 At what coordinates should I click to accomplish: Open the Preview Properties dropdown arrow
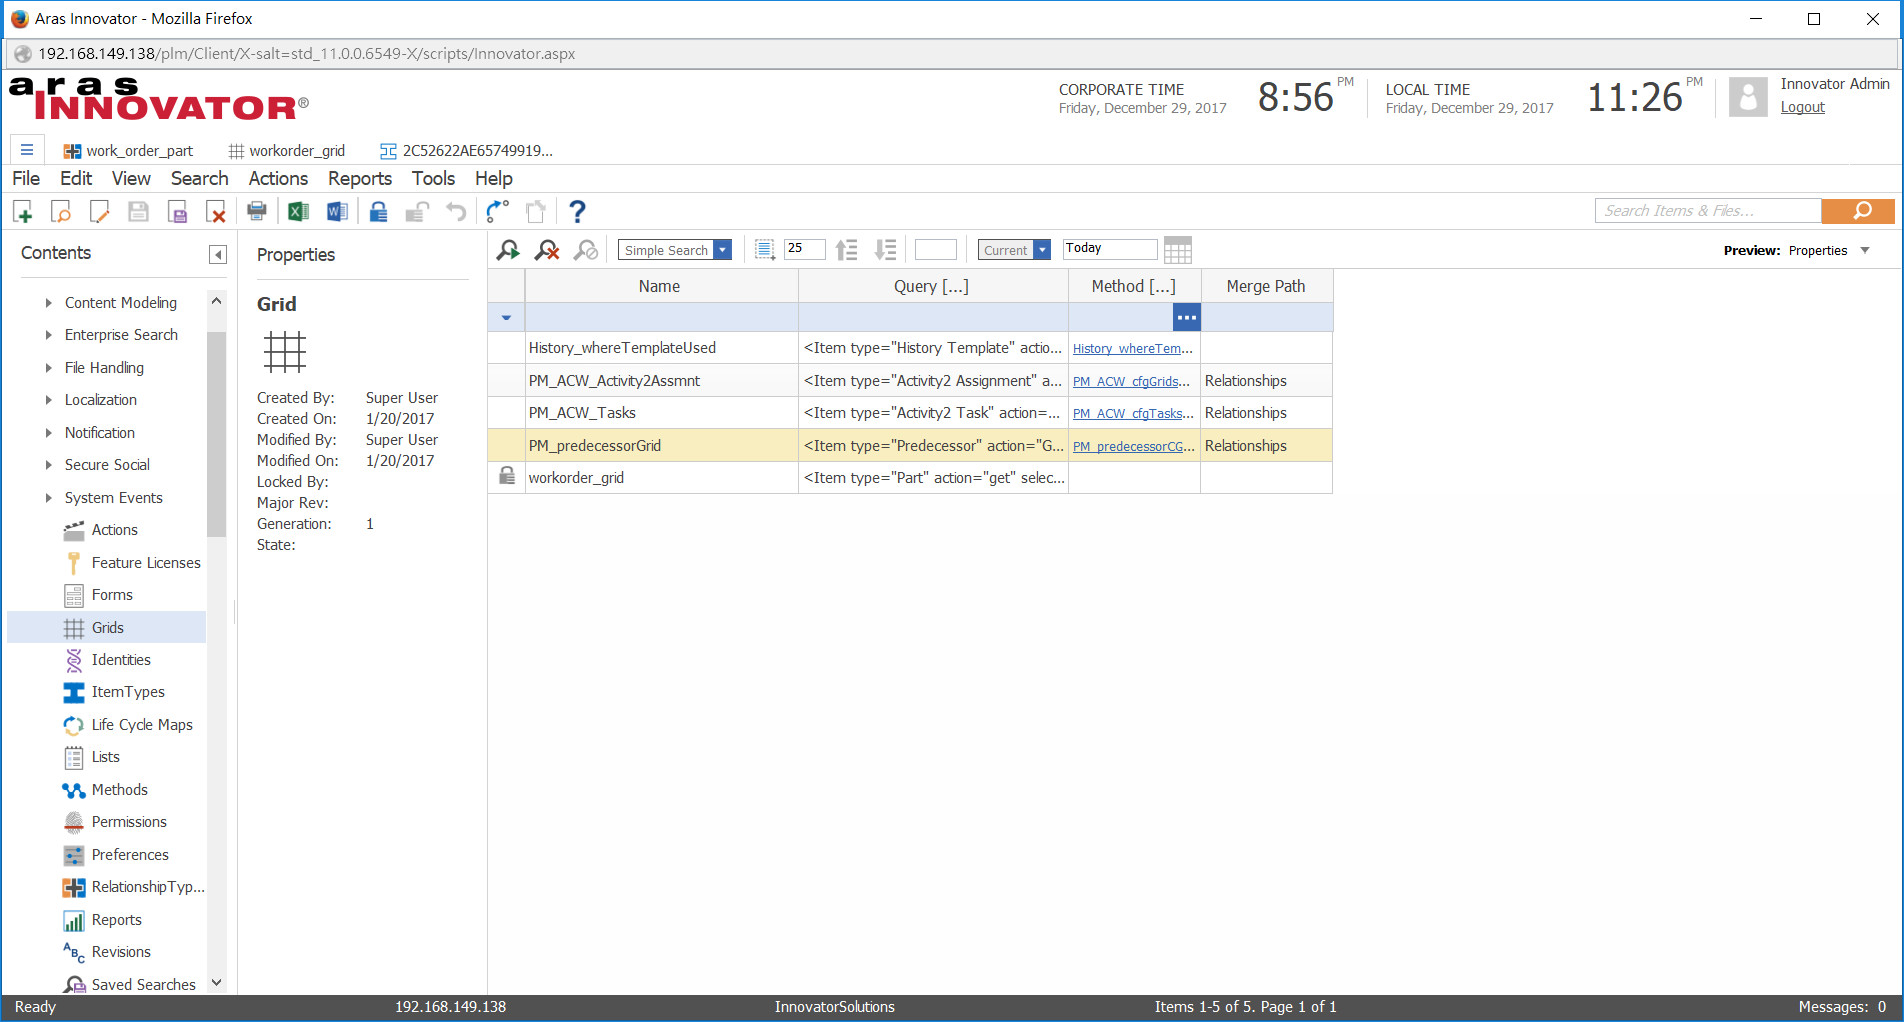coord(1865,250)
